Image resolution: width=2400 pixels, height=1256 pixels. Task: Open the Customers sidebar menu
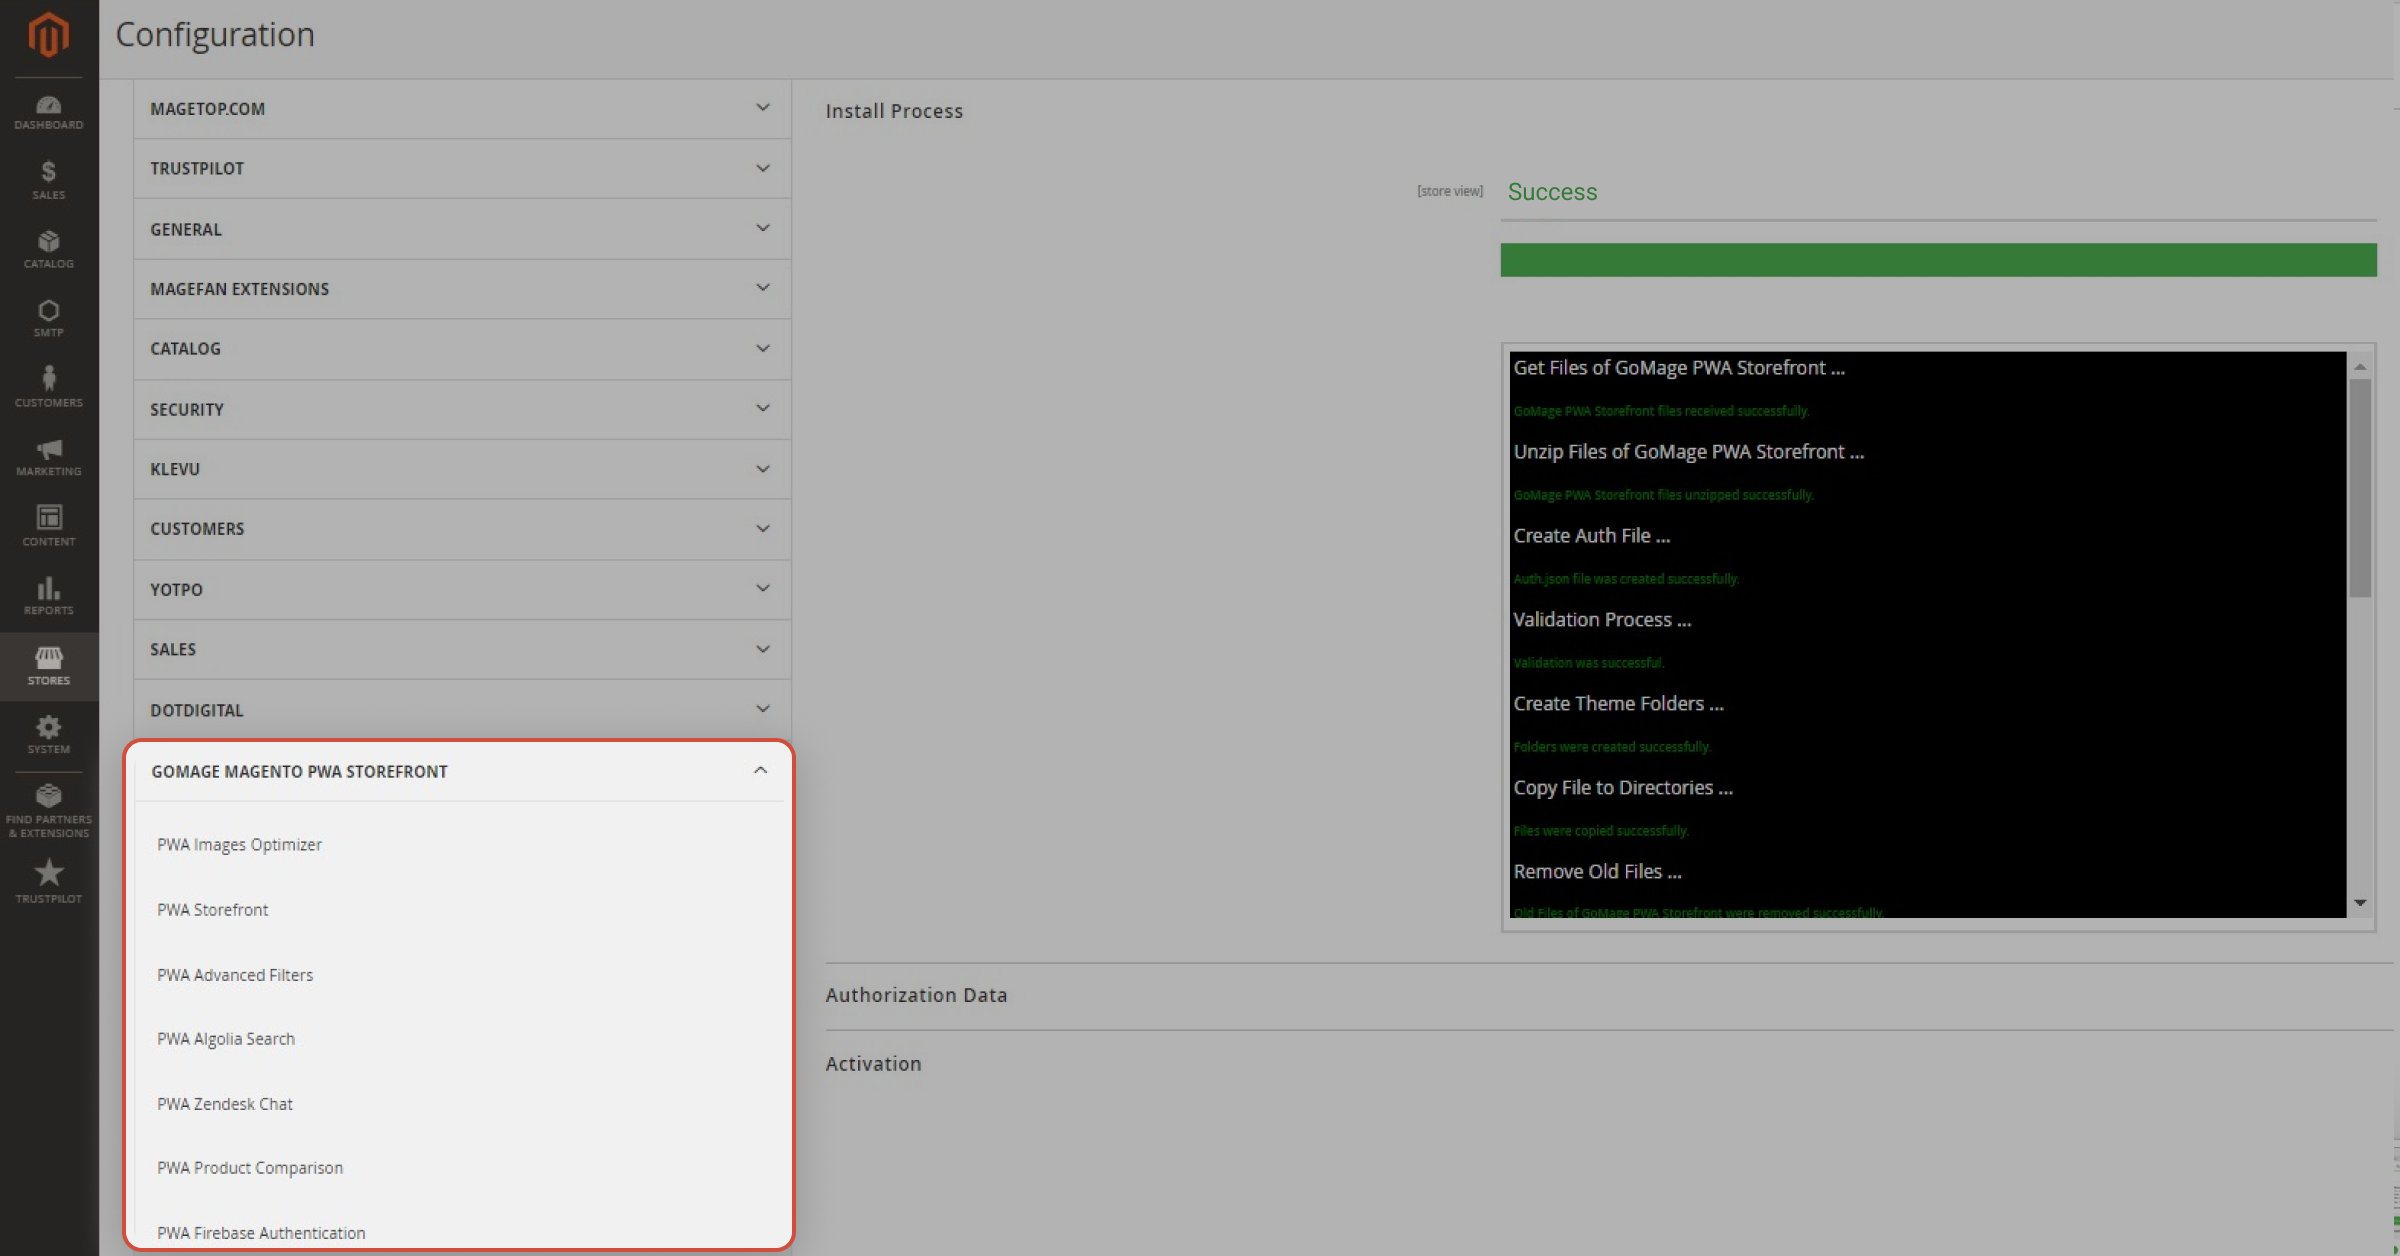pyautogui.click(x=48, y=388)
